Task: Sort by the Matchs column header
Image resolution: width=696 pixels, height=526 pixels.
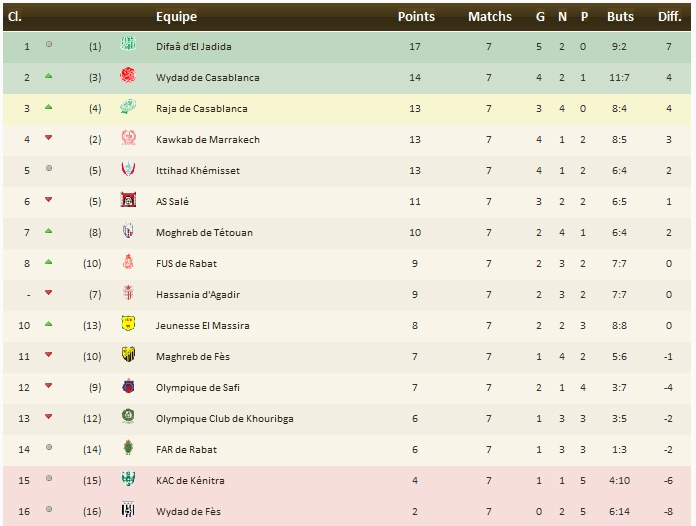Action: click(489, 16)
